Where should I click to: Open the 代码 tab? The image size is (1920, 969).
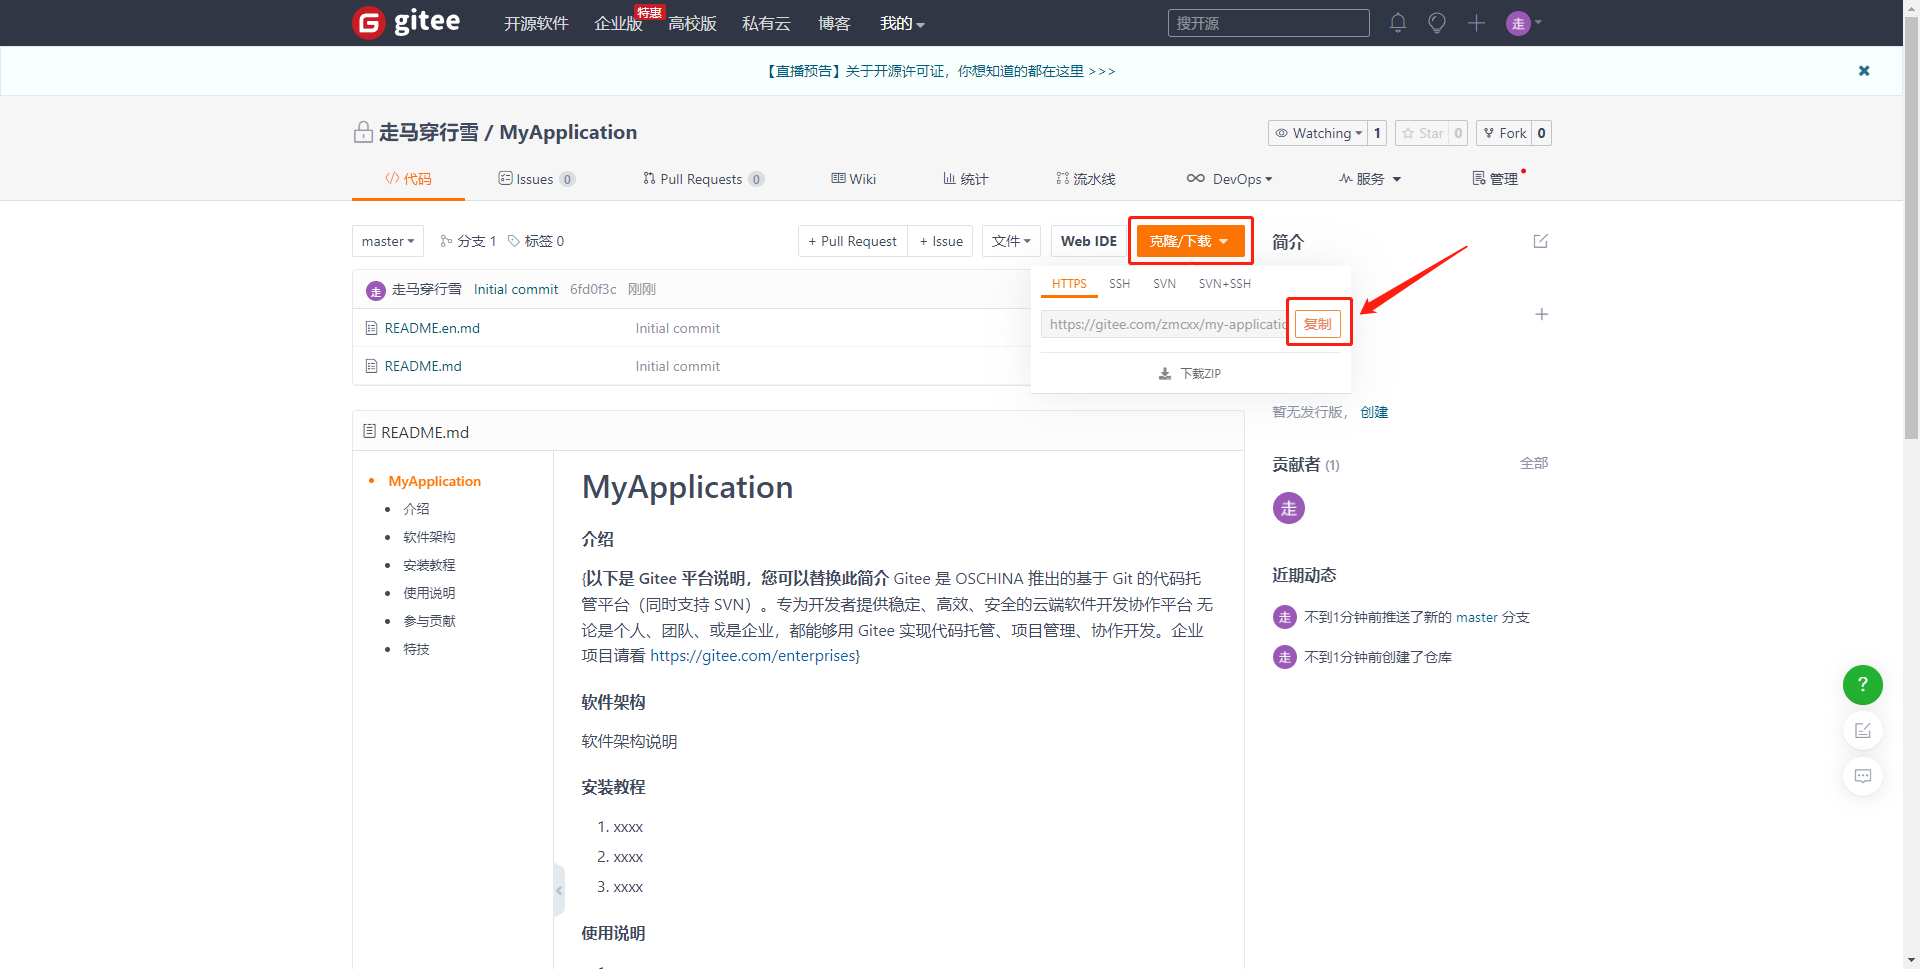point(408,179)
